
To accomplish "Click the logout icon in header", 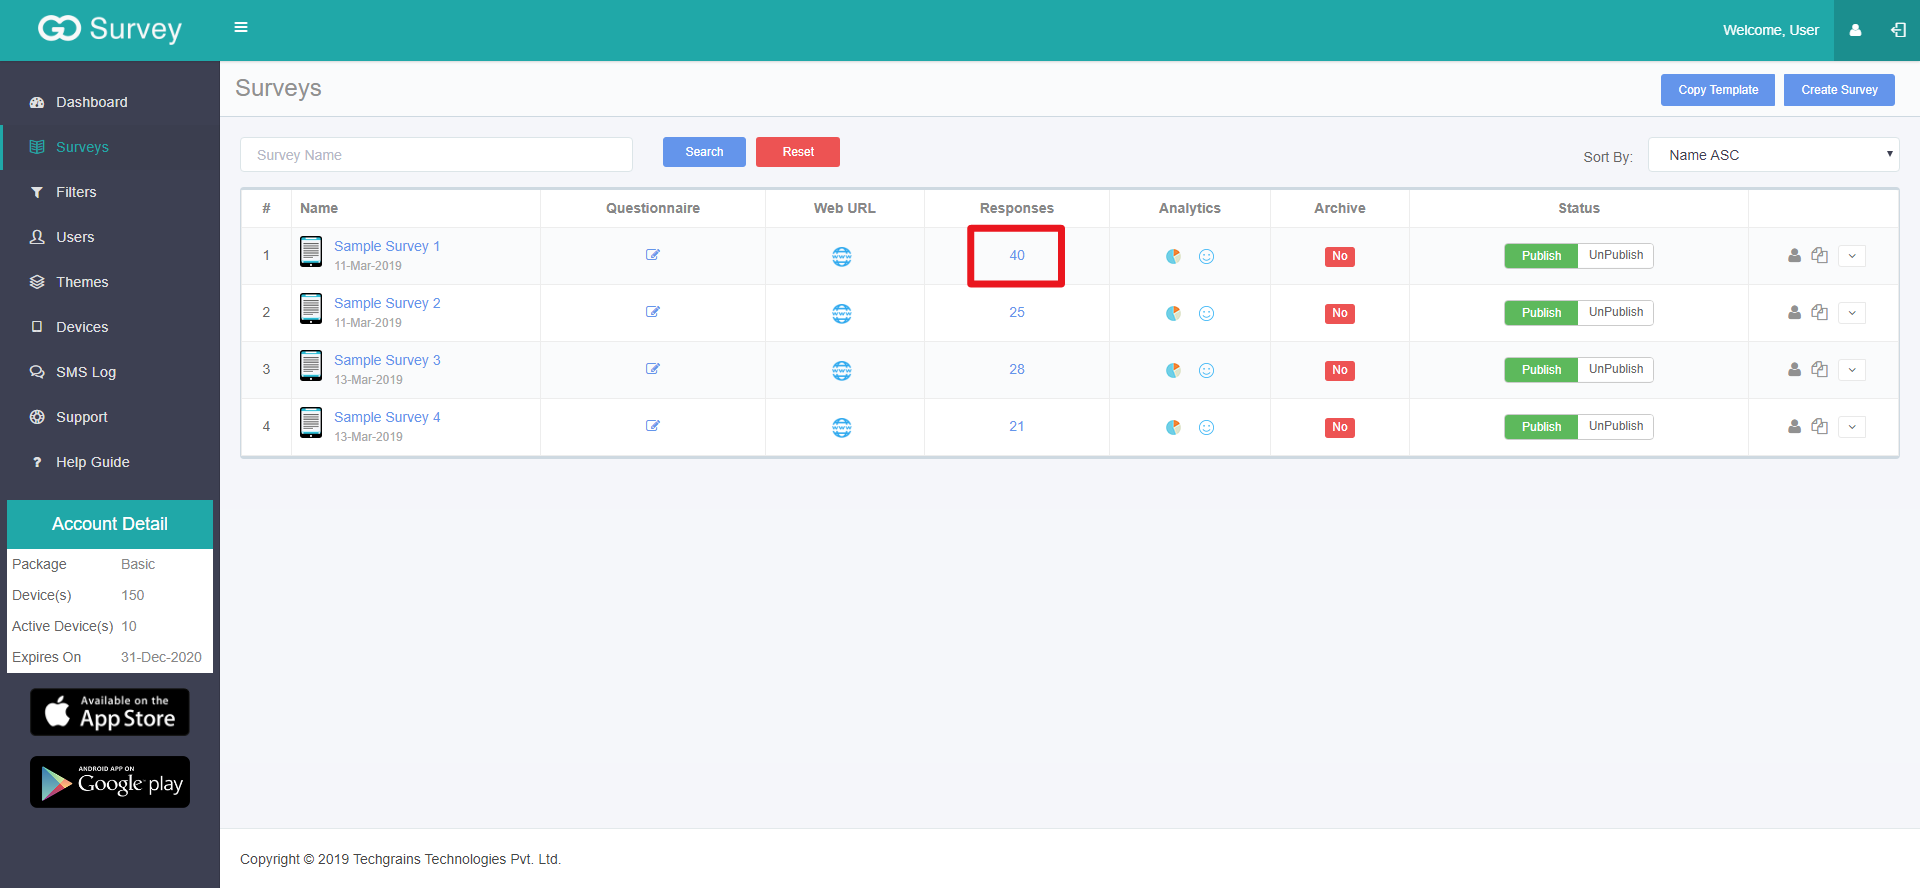I will point(1898,30).
